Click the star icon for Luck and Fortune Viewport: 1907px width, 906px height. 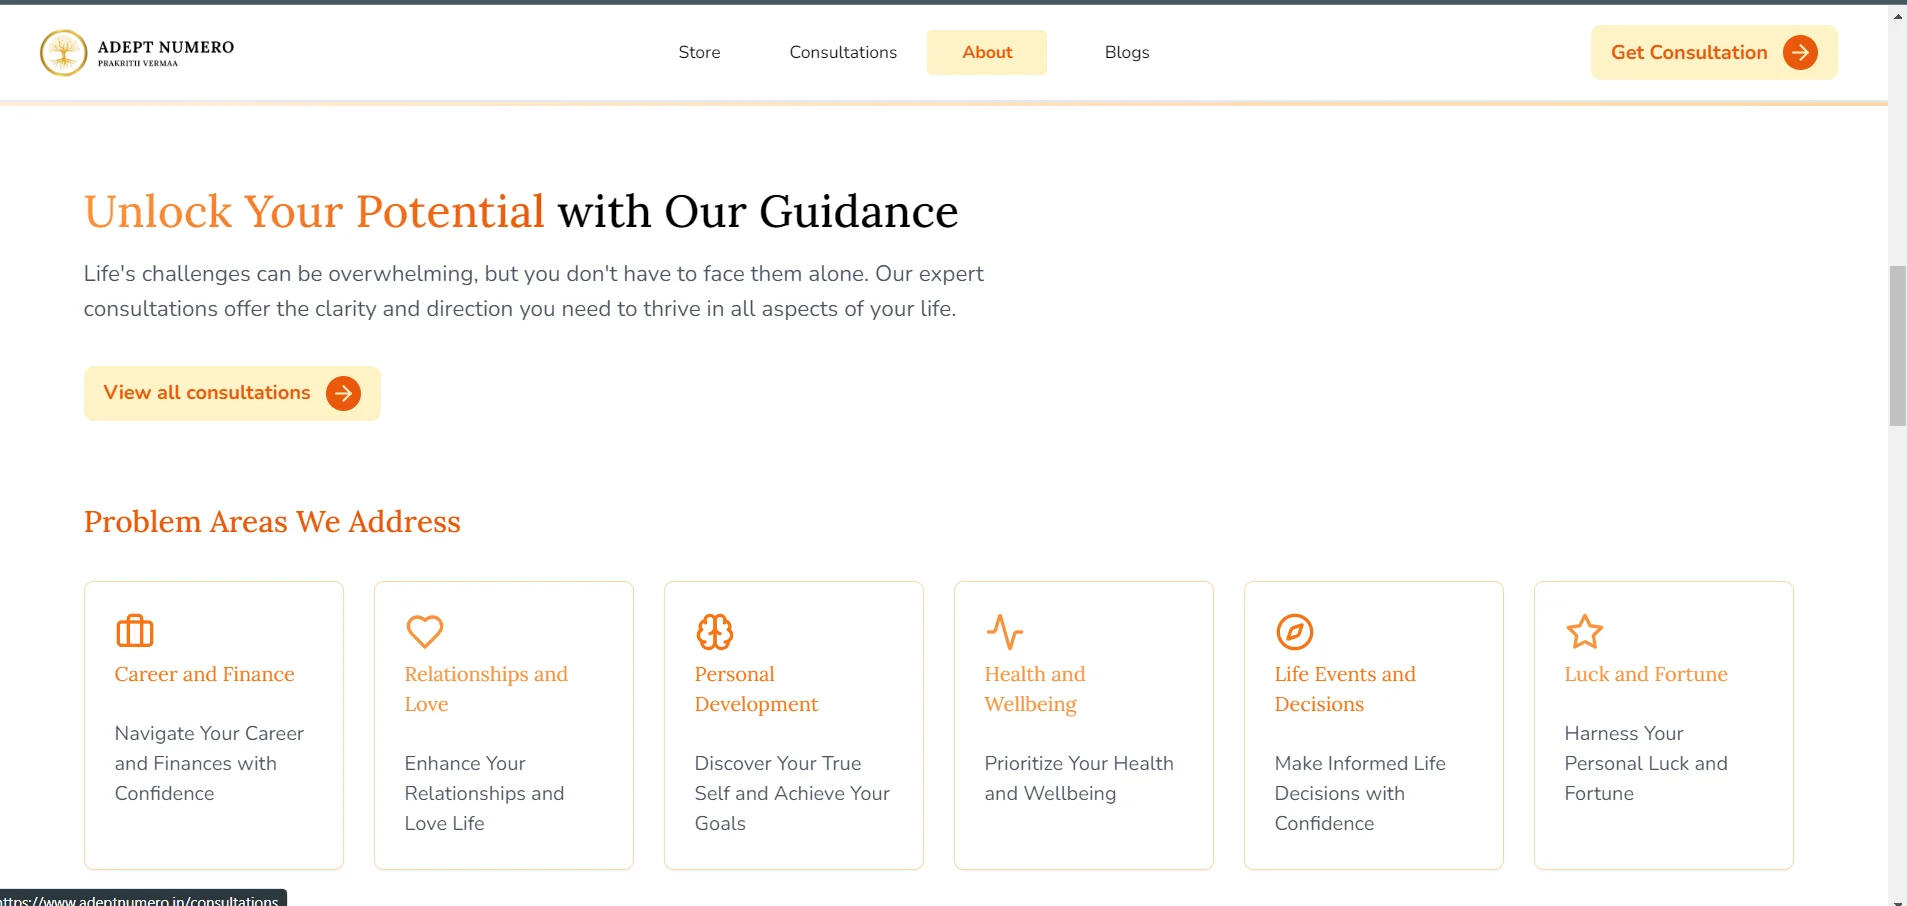[x=1585, y=631]
